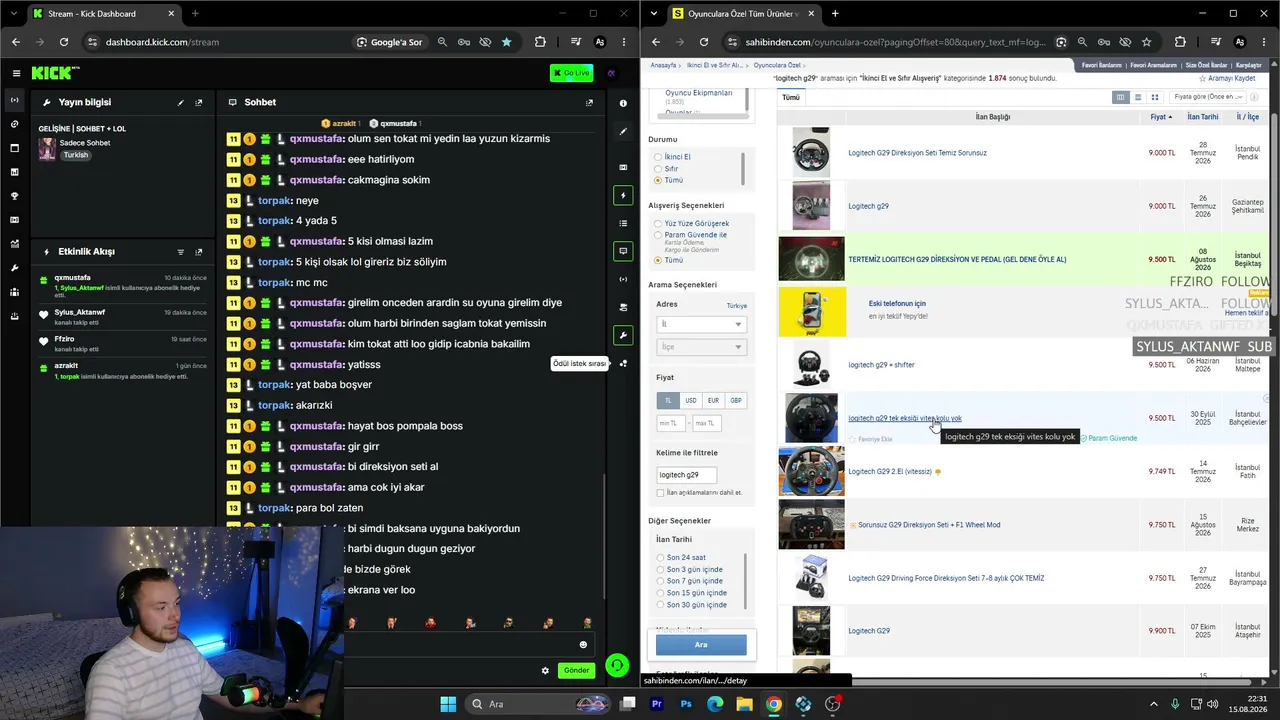The image size is (1280, 720).
Task: Open the İlçe district dropdown
Action: click(x=701, y=347)
